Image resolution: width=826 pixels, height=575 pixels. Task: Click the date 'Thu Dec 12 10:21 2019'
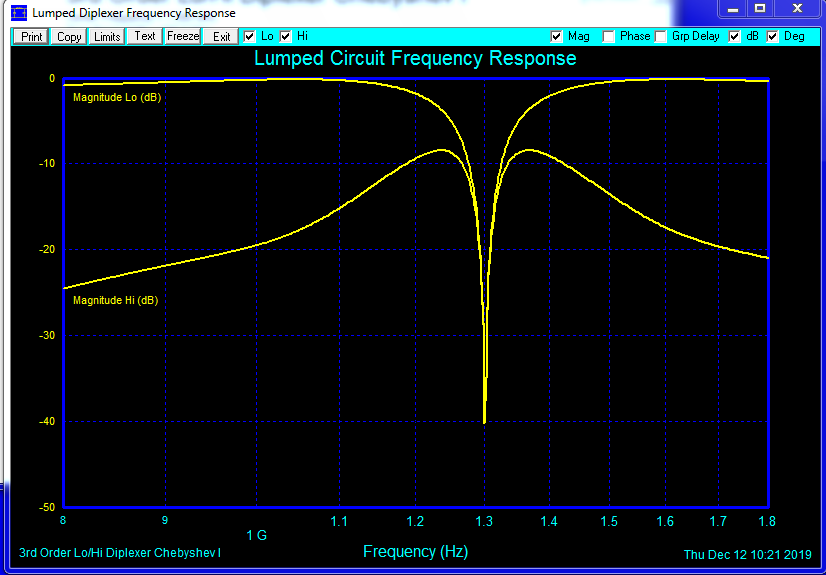[748, 554]
